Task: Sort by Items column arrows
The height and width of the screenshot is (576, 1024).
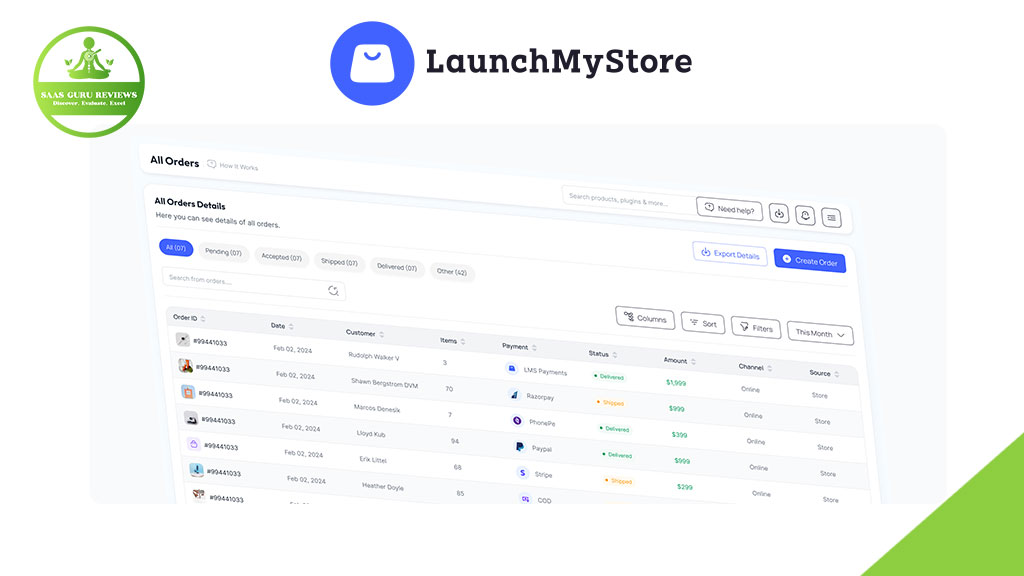Action: coord(462,342)
